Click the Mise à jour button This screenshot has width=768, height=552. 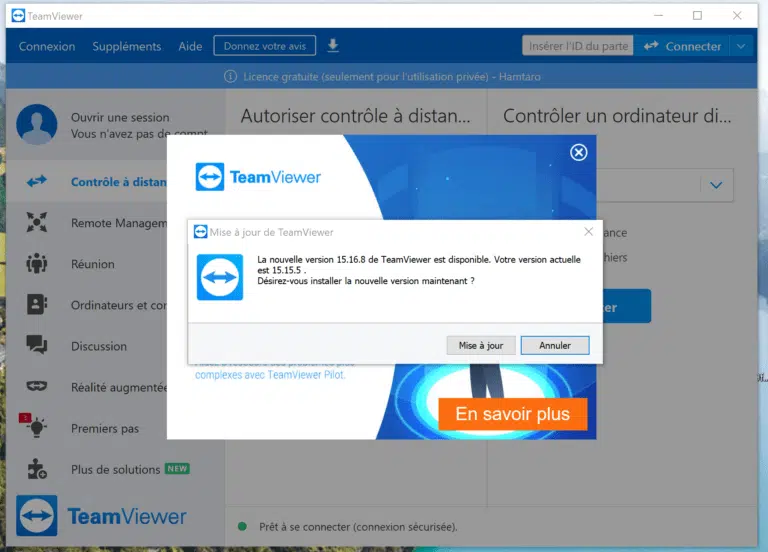tap(481, 345)
